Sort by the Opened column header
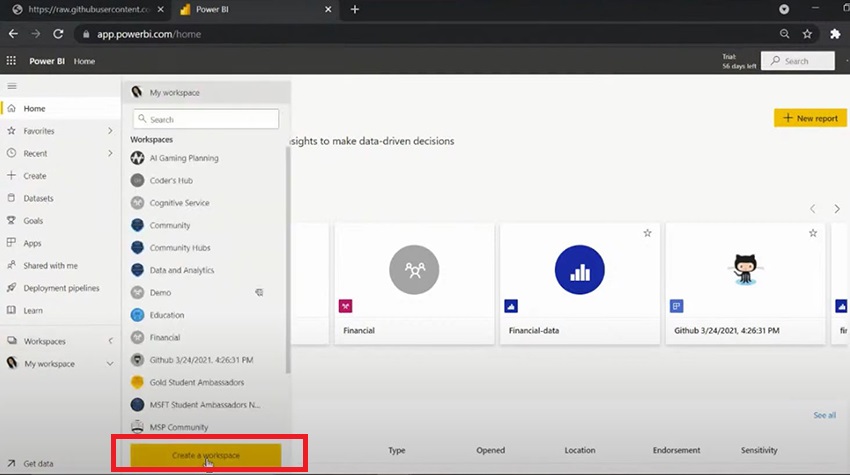Viewport: 850px width, 475px height. [491, 450]
